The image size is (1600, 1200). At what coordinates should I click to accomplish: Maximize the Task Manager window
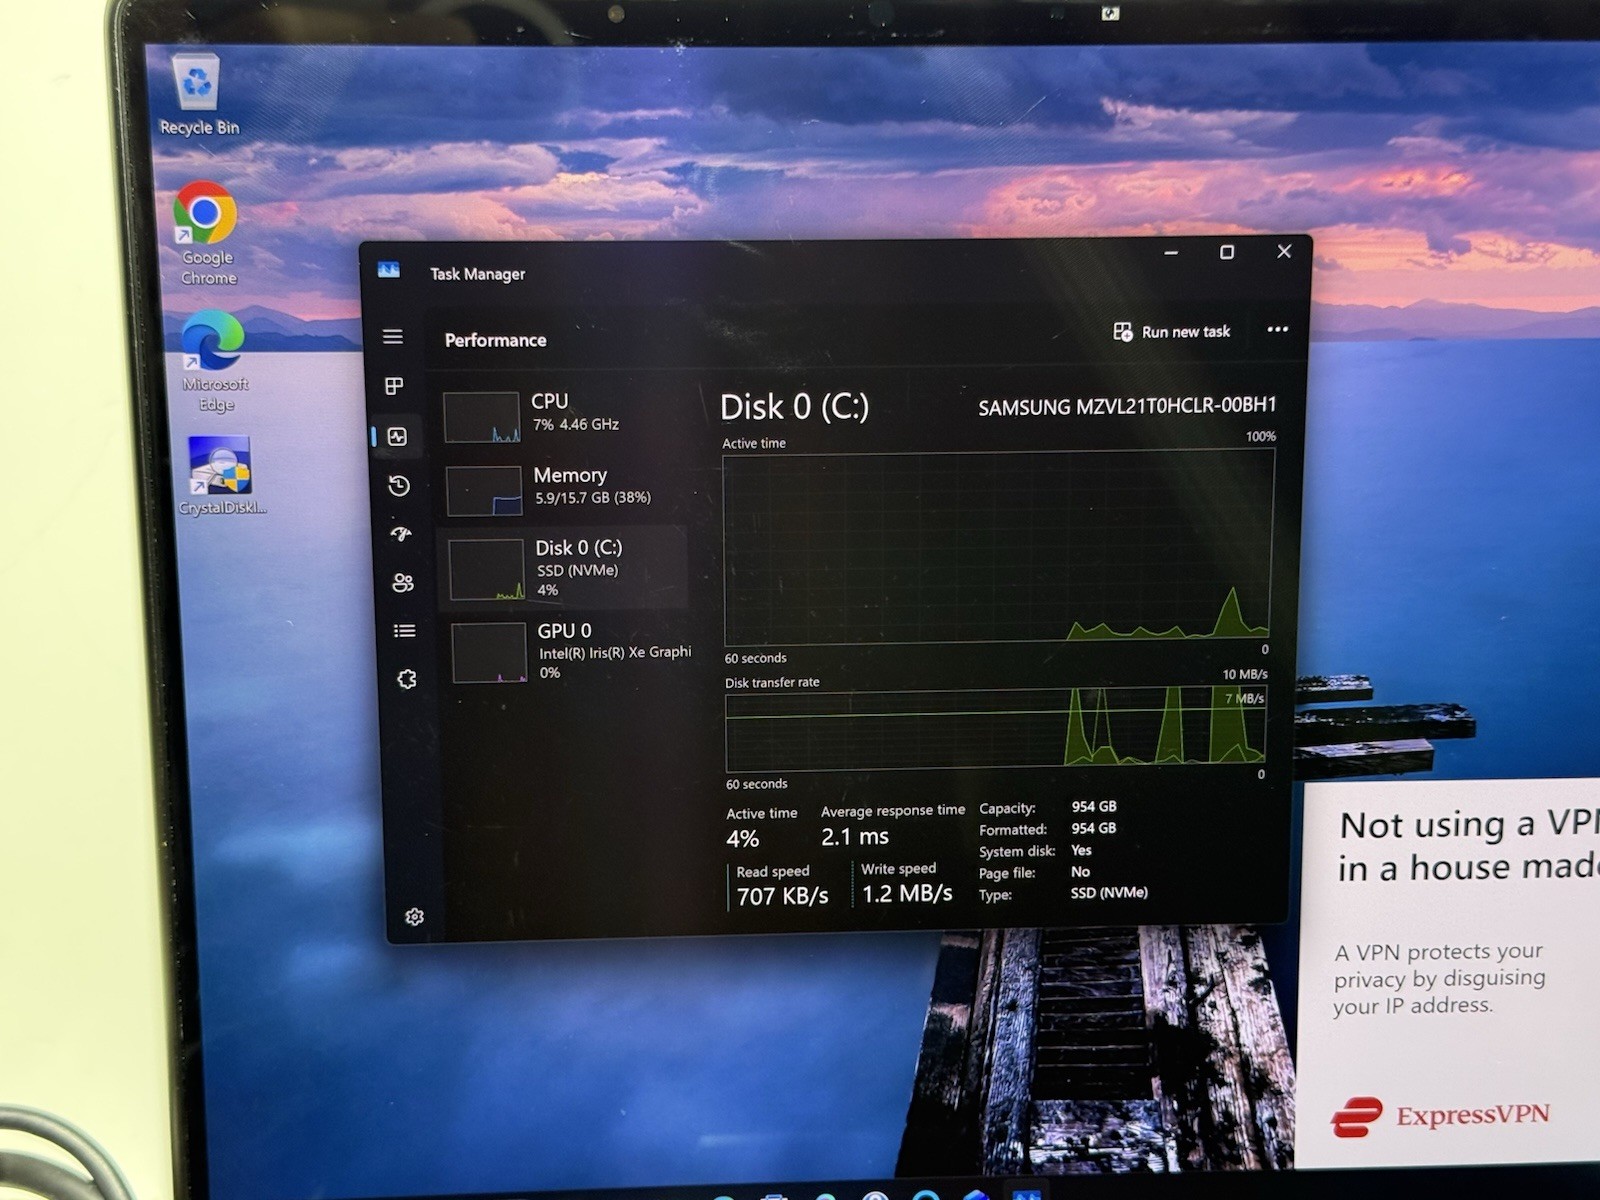coord(1227,252)
